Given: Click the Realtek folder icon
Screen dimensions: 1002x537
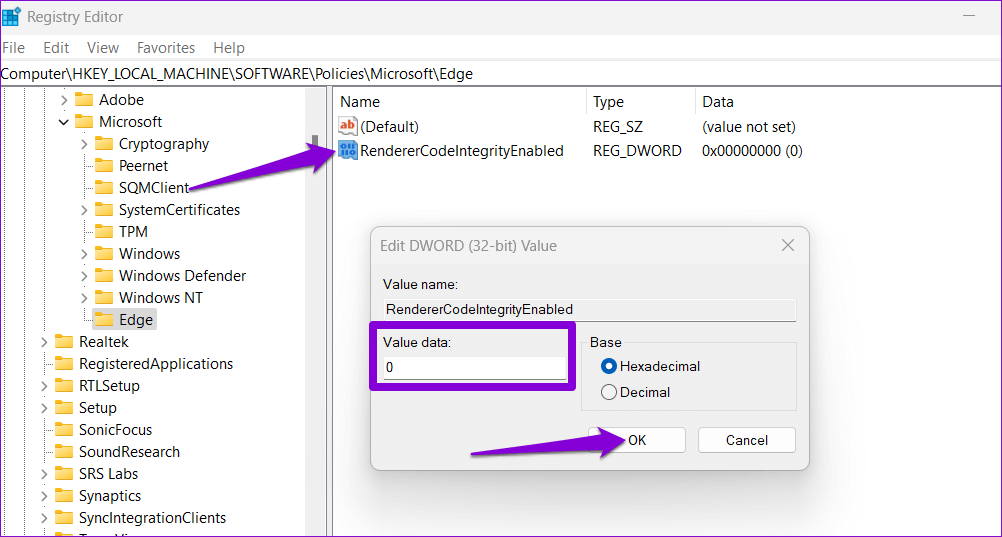Looking at the screenshot, I should tap(63, 342).
